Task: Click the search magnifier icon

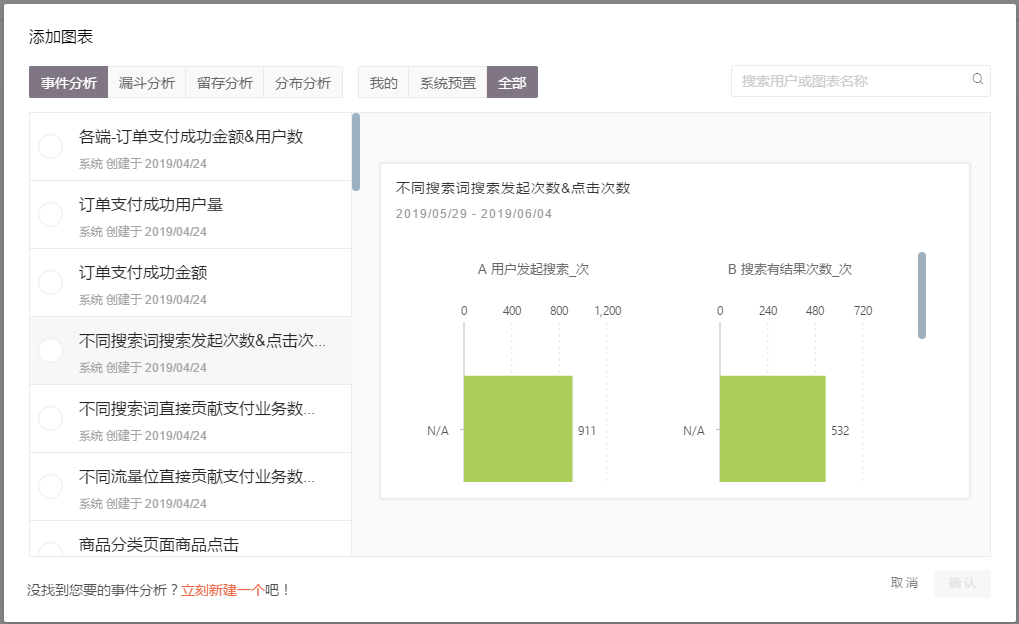Action: (977, 80)
